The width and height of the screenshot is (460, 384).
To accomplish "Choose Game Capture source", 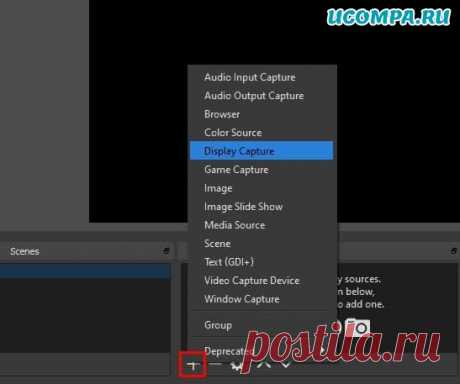I will pyautogui.click(x=261, y=170).
